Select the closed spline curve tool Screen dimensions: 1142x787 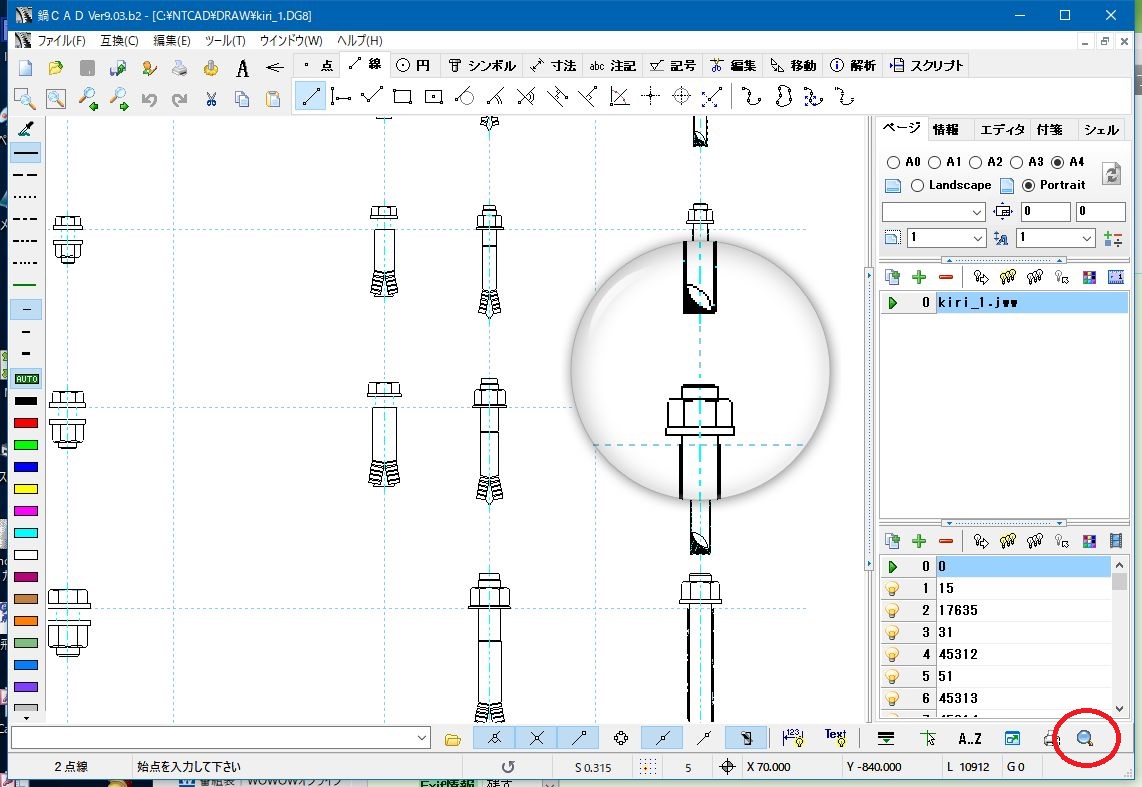coord(783,96)
